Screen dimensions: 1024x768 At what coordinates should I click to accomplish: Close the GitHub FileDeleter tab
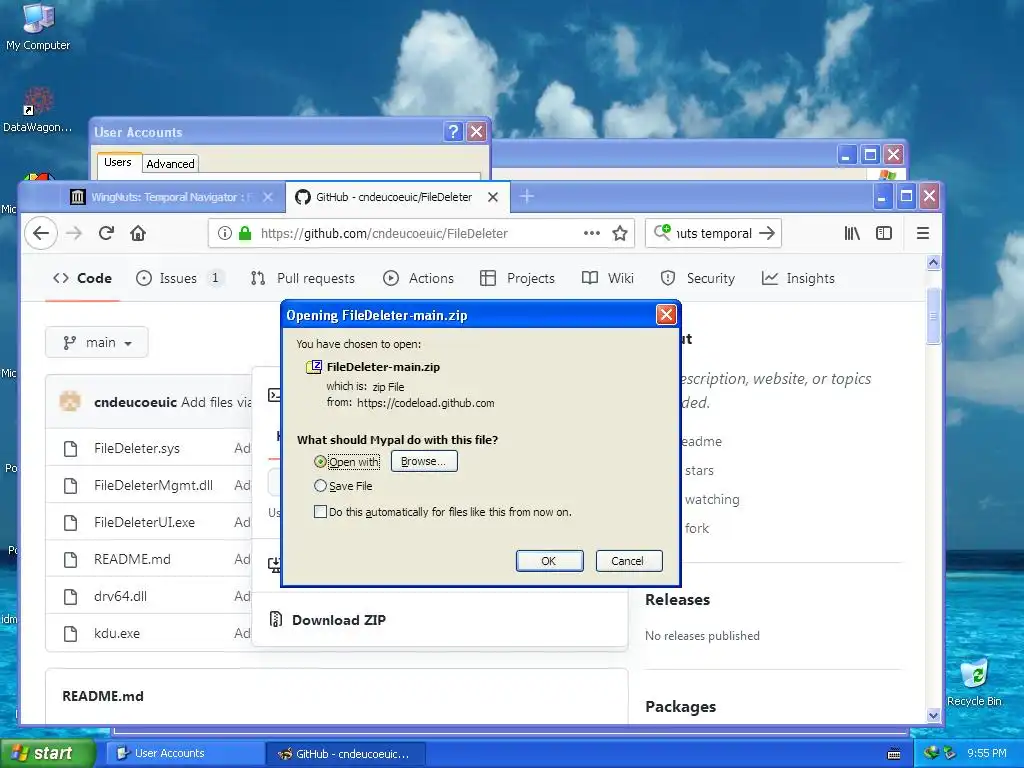coord(493,197)
